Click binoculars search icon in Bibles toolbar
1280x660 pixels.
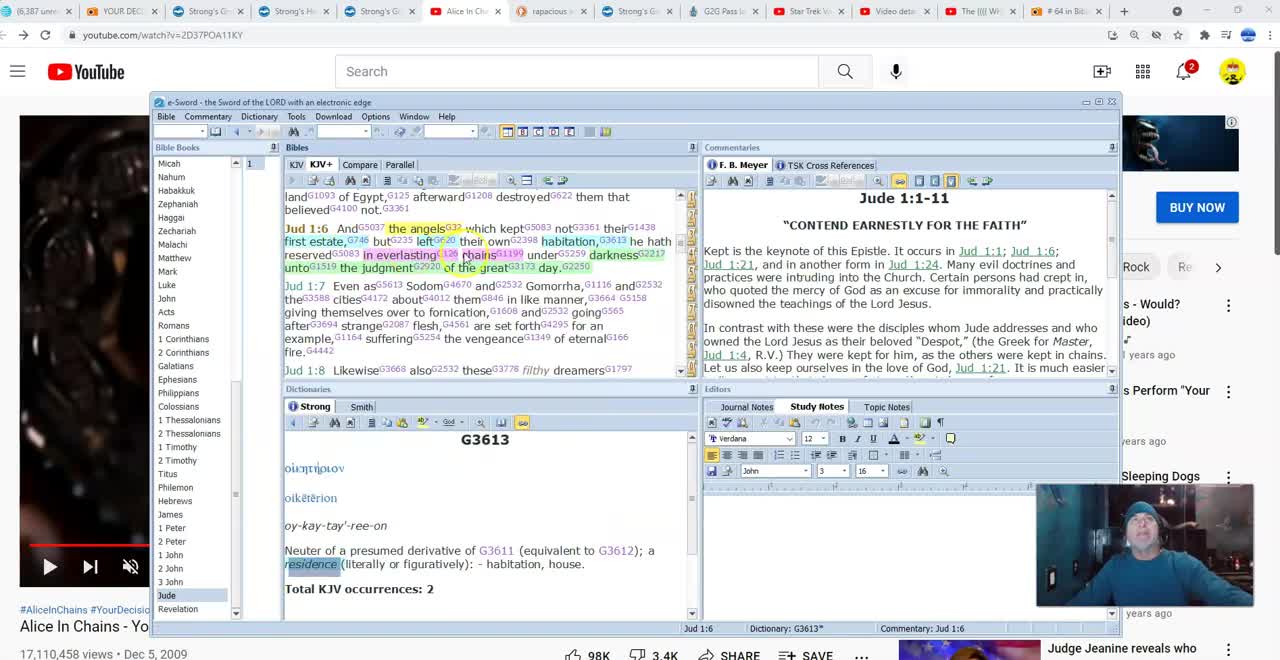[350, 181]
